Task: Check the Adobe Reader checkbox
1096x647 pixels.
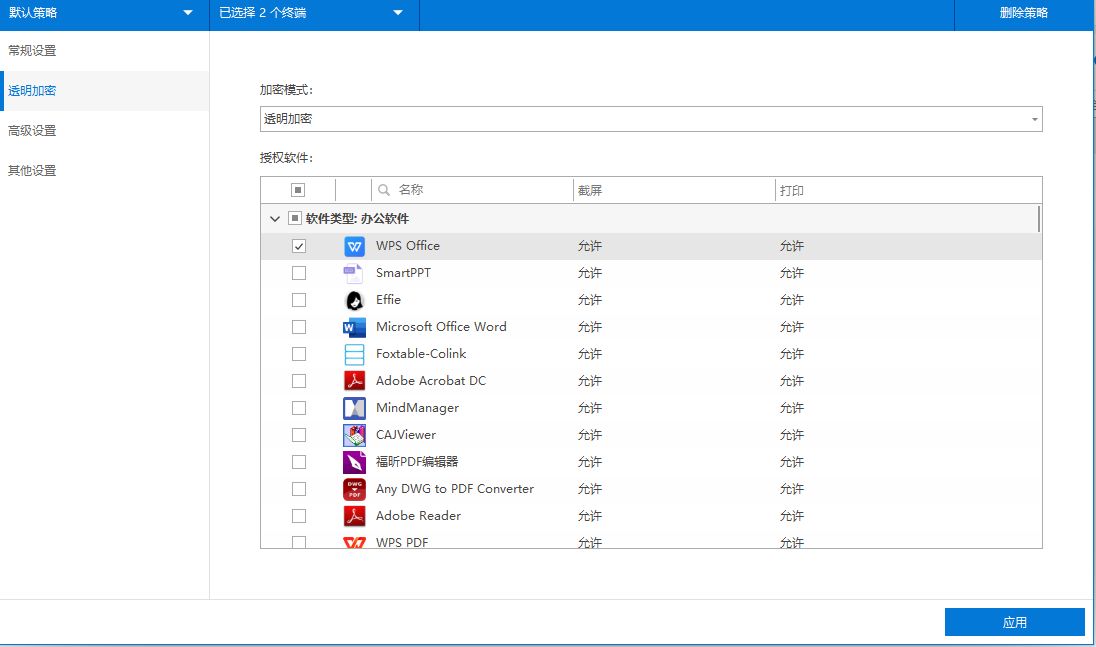Action: [298, 516]
